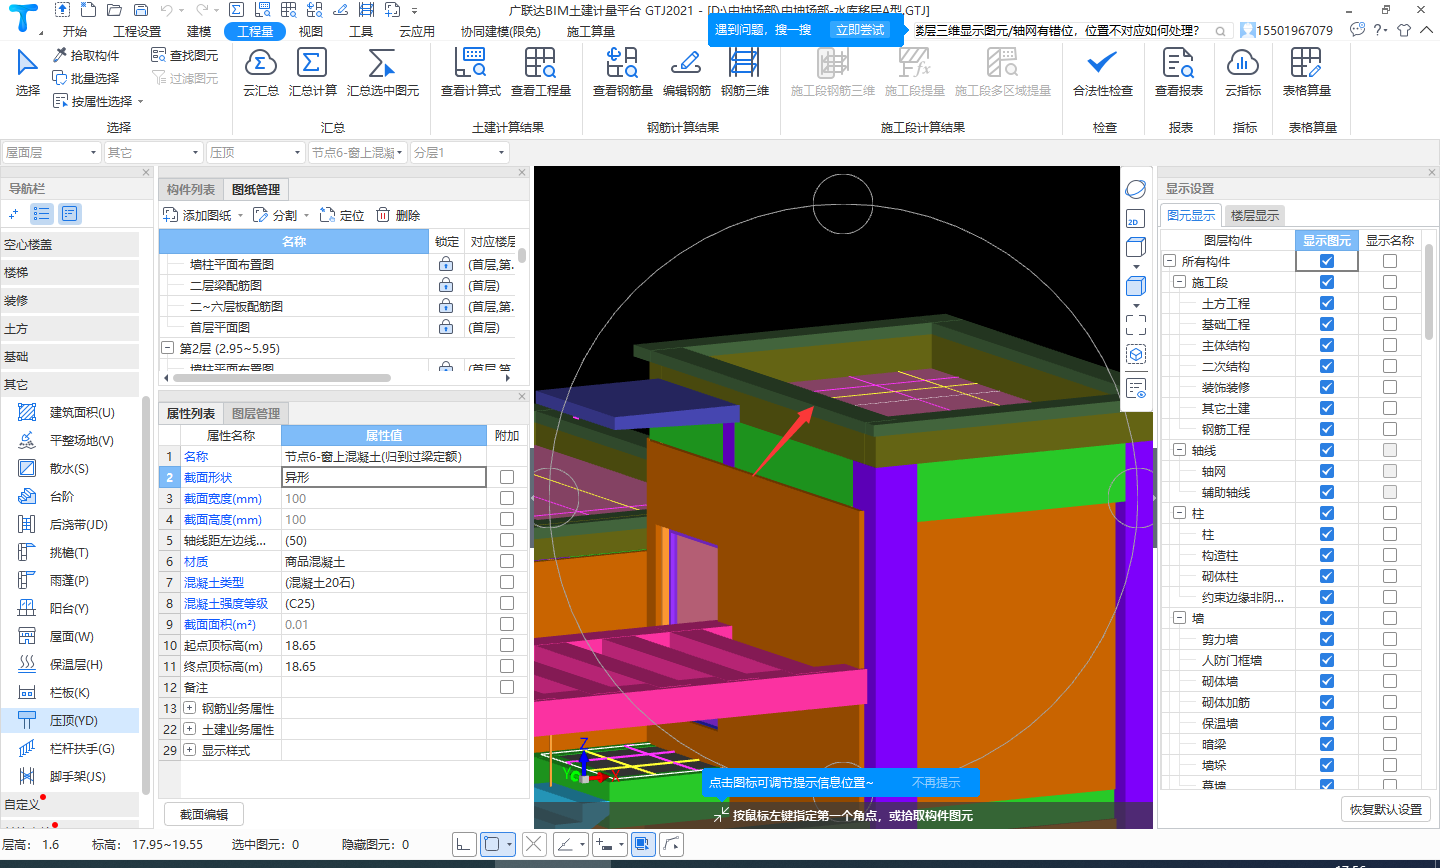Select 栏杆扶手(G) component type

[x=70, y=748]
